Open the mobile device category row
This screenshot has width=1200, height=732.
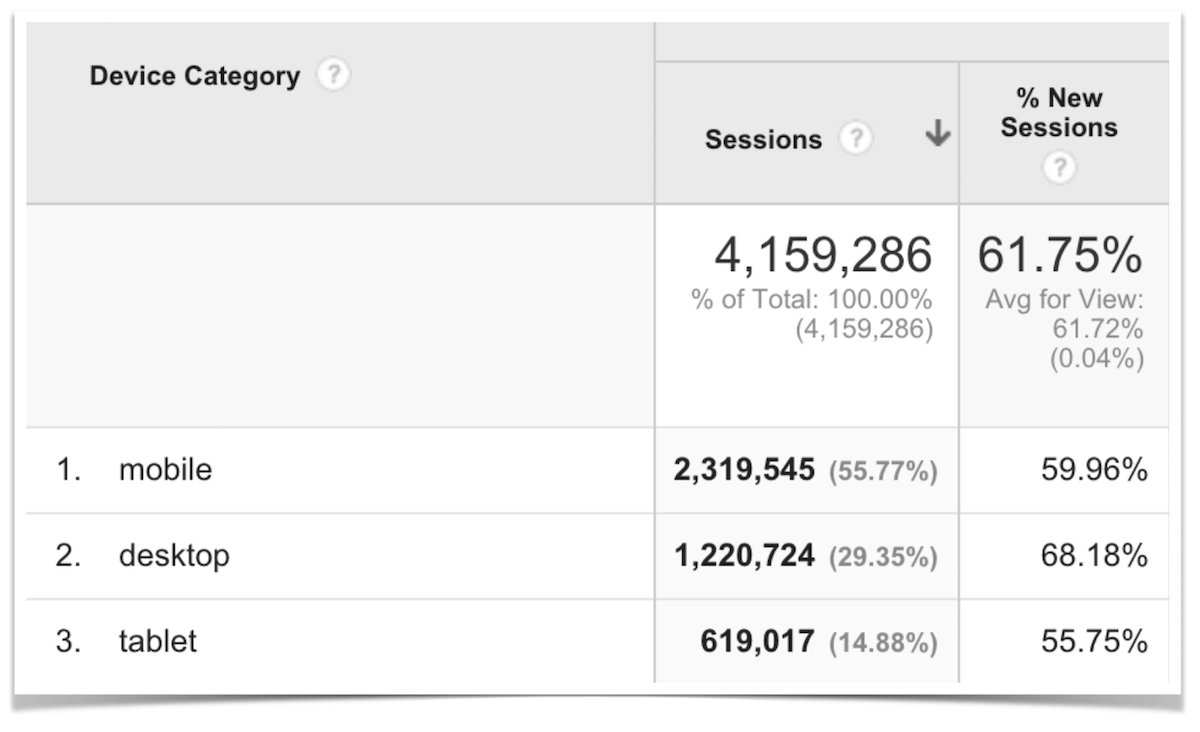165,470
